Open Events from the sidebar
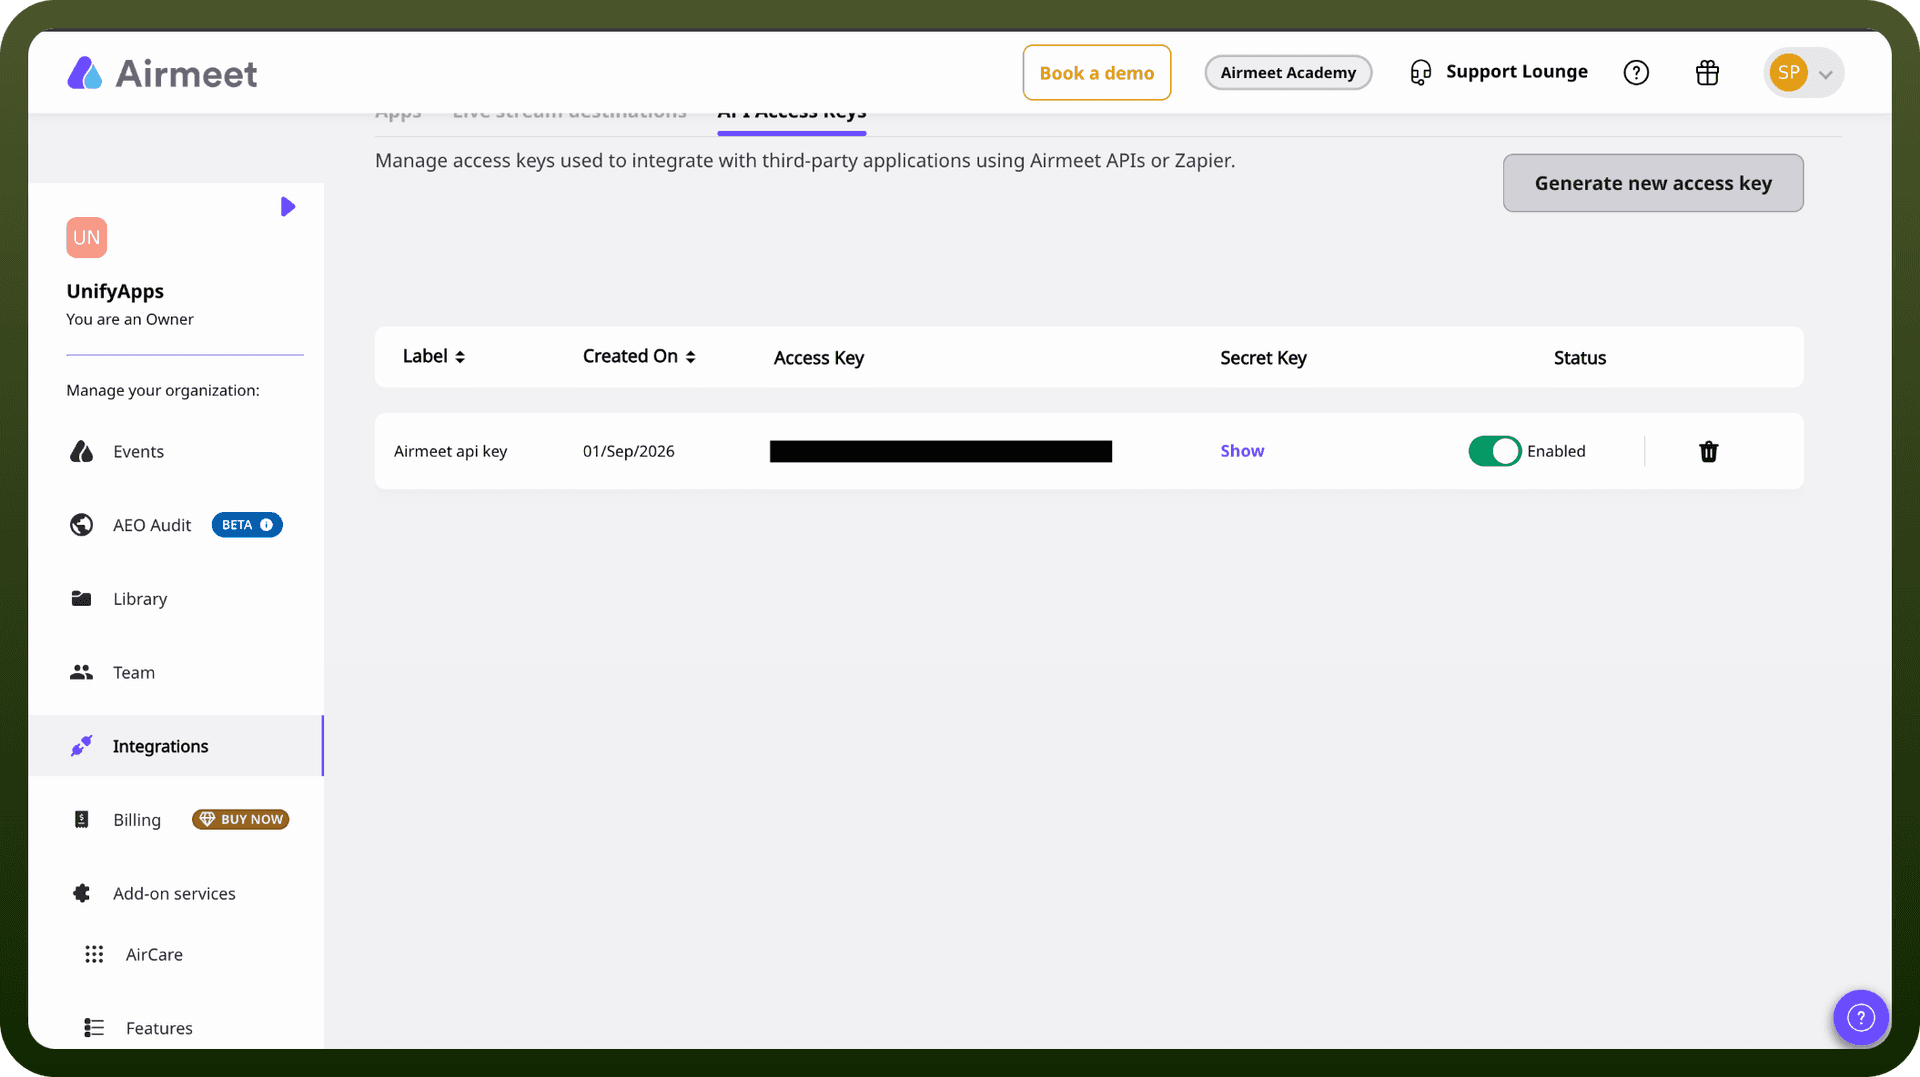 coord(138,452)
